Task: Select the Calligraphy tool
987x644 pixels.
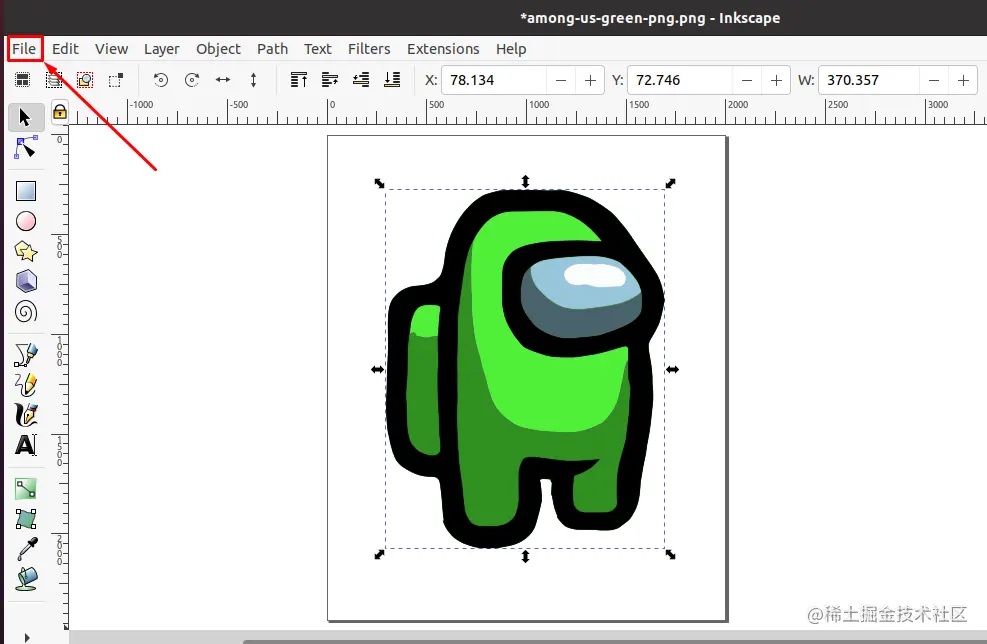Action: click(26, 415)
